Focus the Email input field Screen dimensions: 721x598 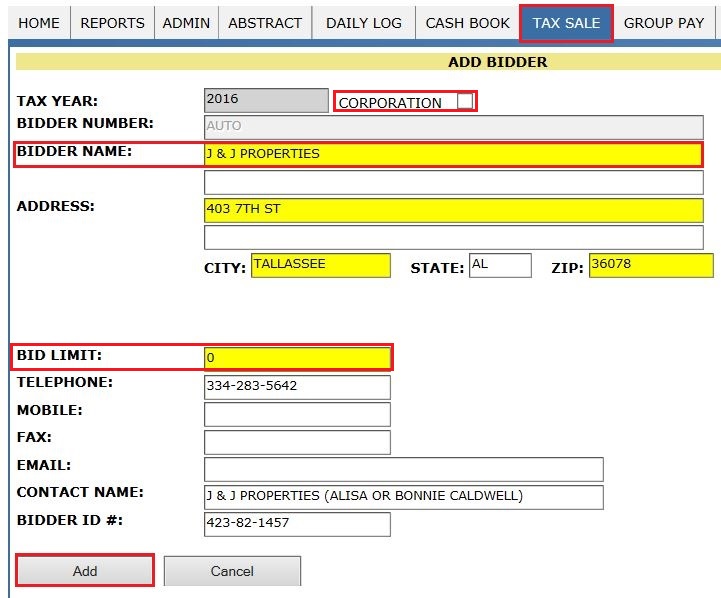point(403,469)
